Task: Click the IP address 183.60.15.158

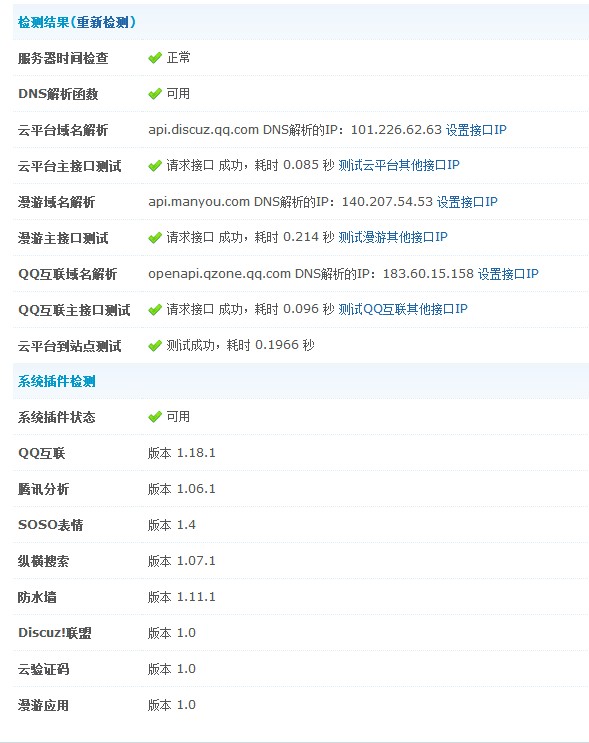Action: click(428, 273)
